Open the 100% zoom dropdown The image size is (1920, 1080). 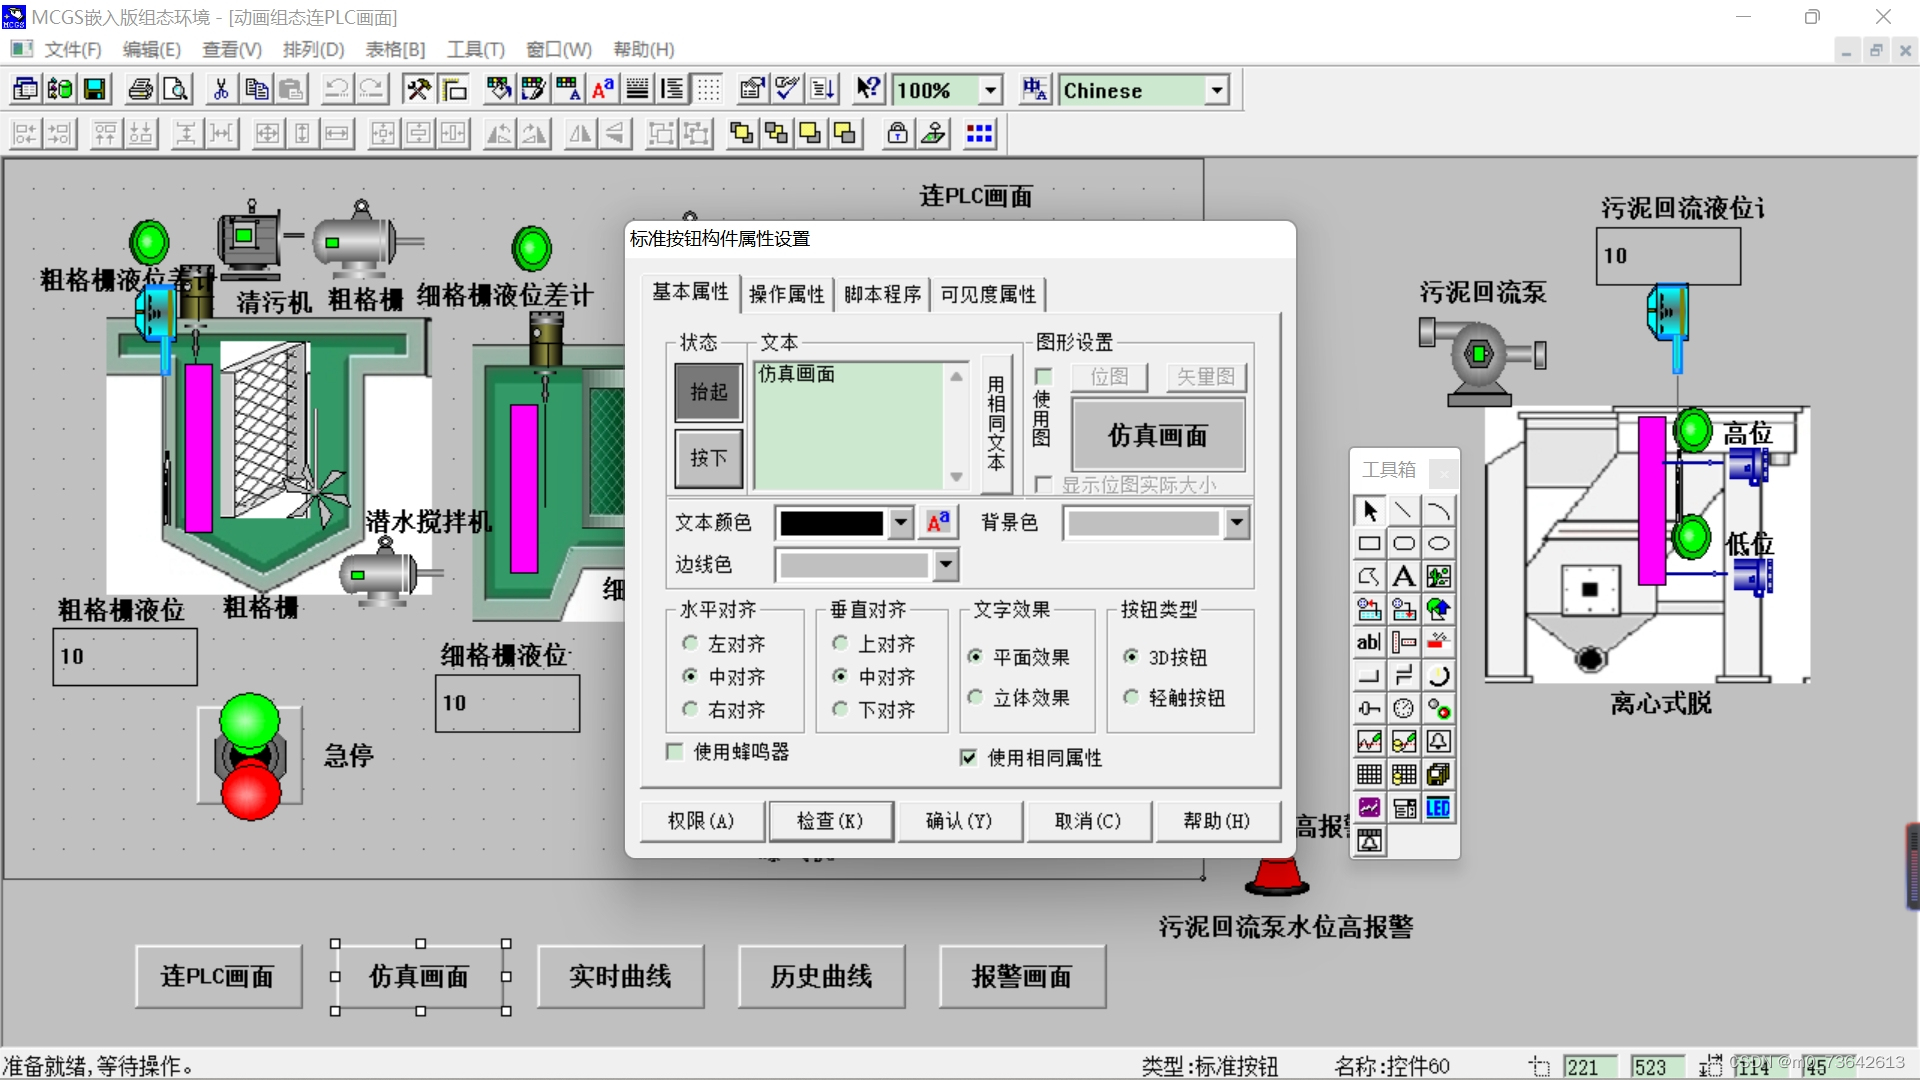(990, 90)
